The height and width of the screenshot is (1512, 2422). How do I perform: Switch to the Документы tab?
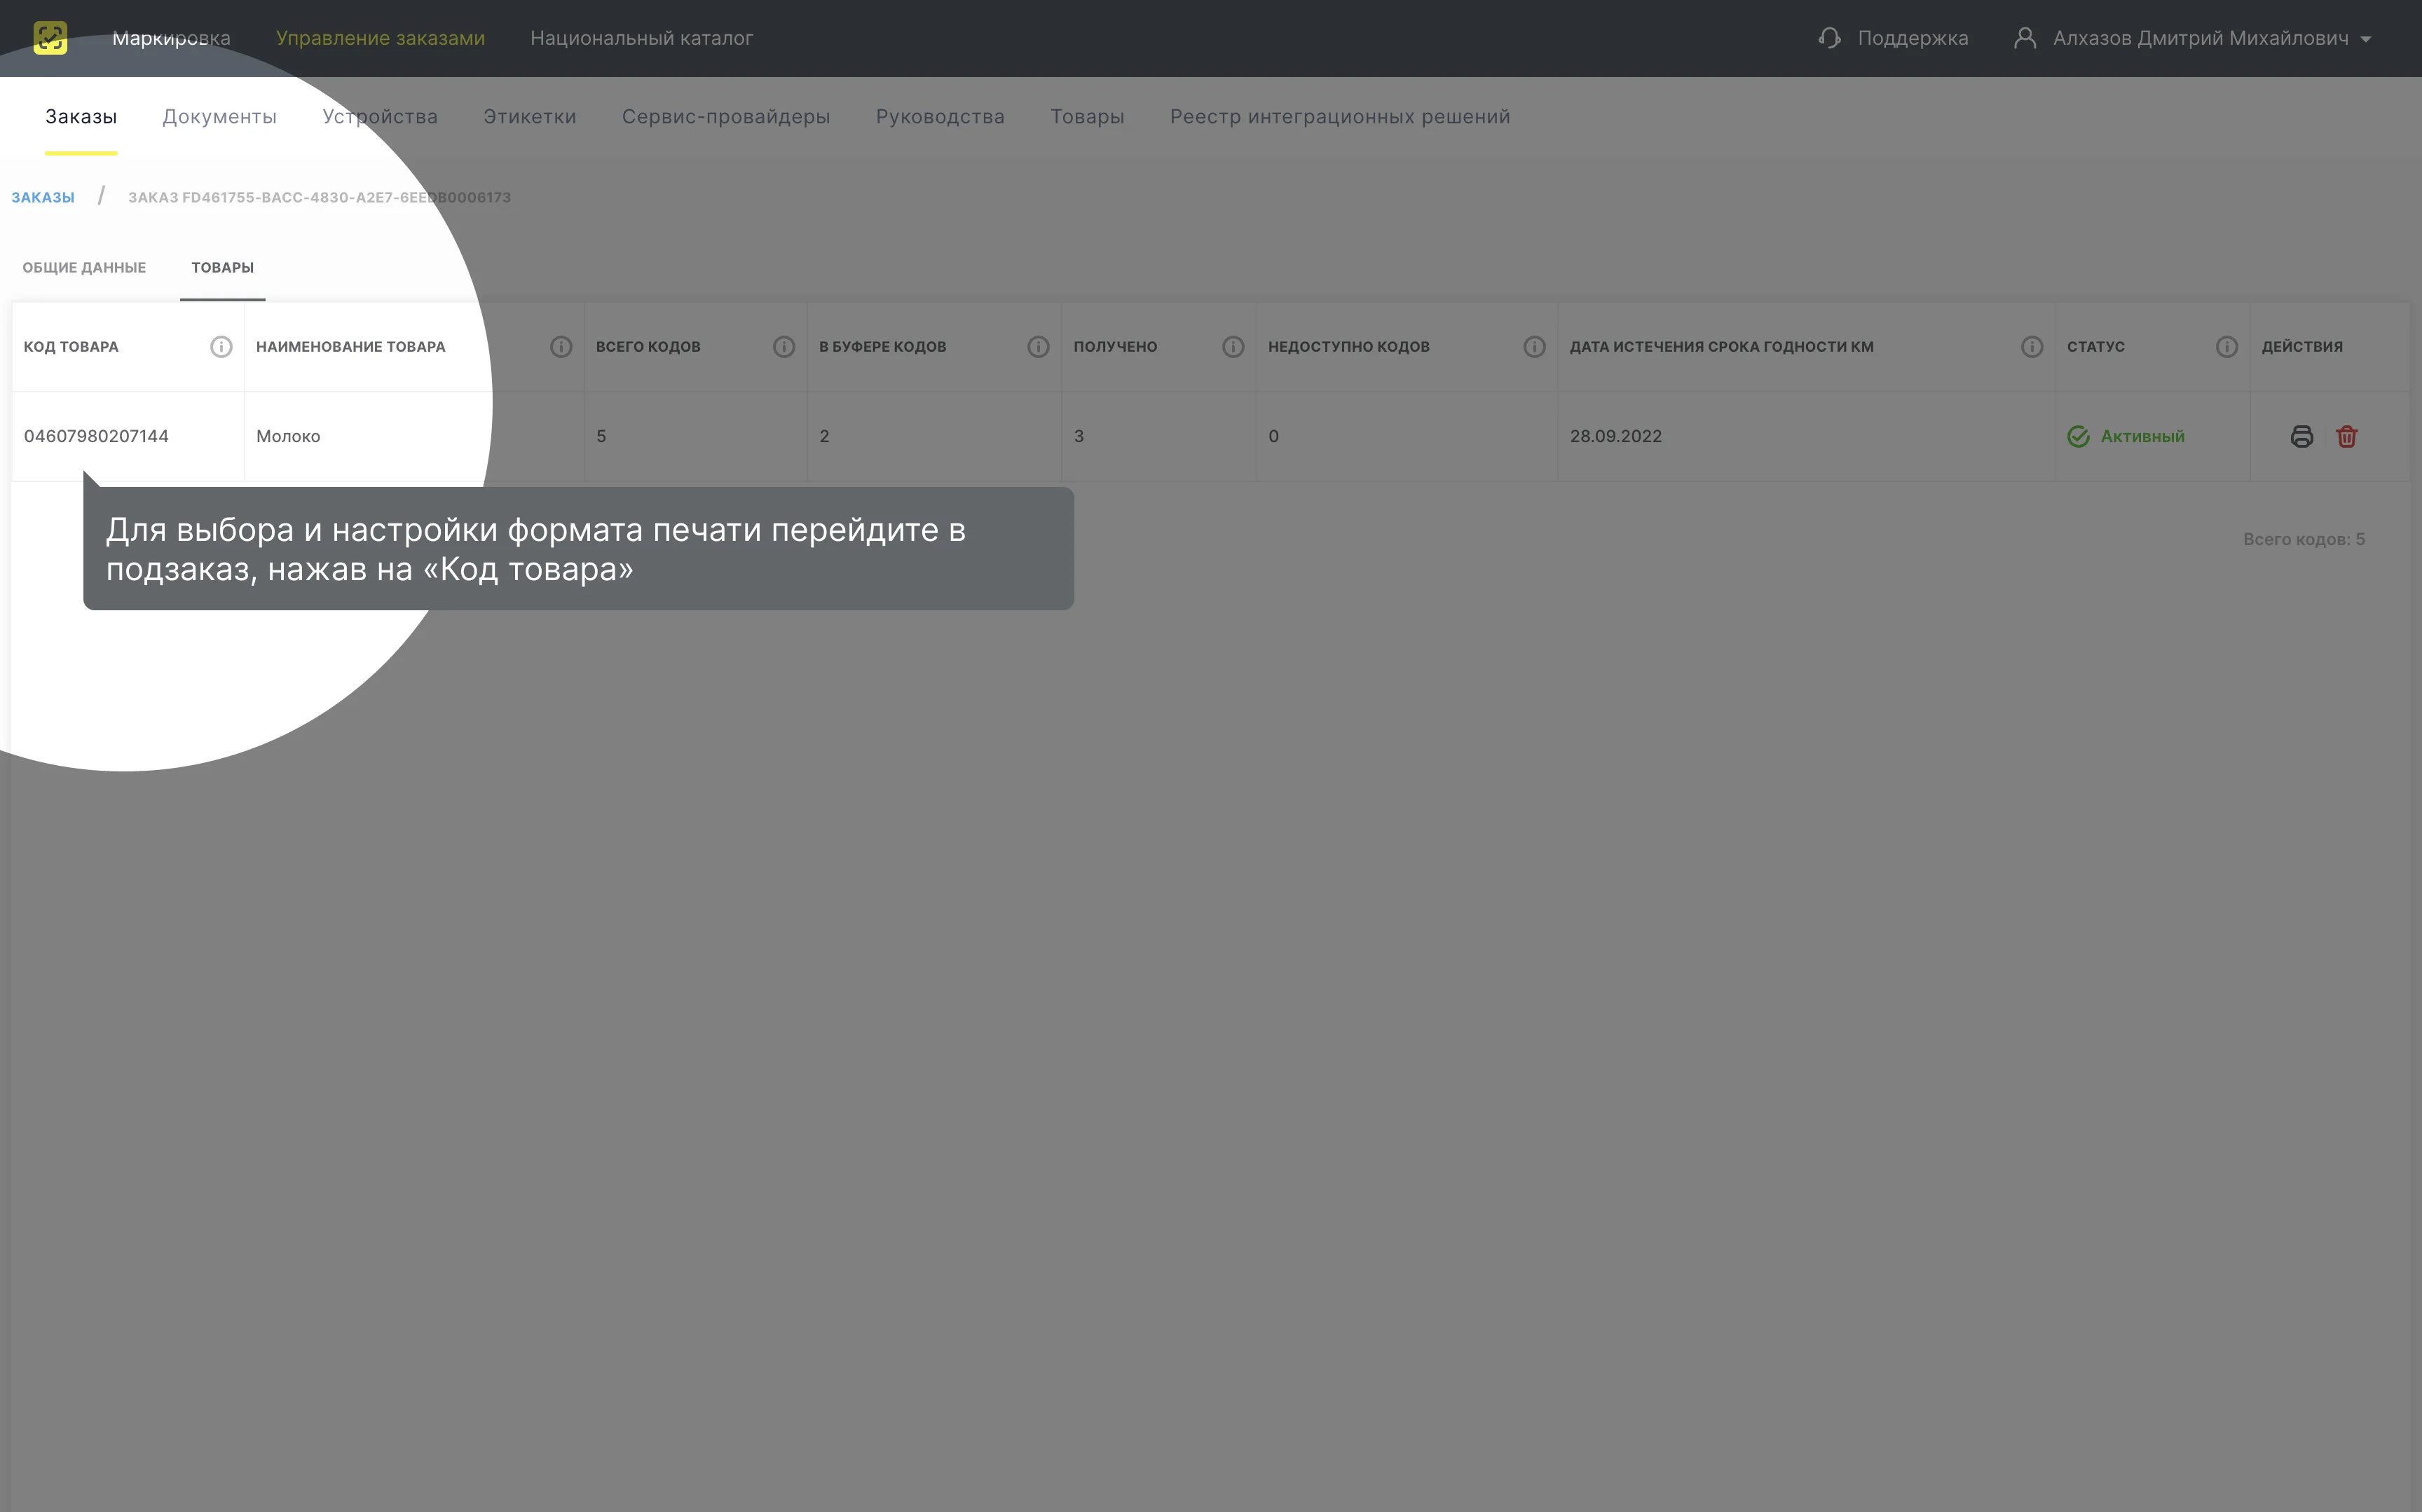[x=219, y=117]
